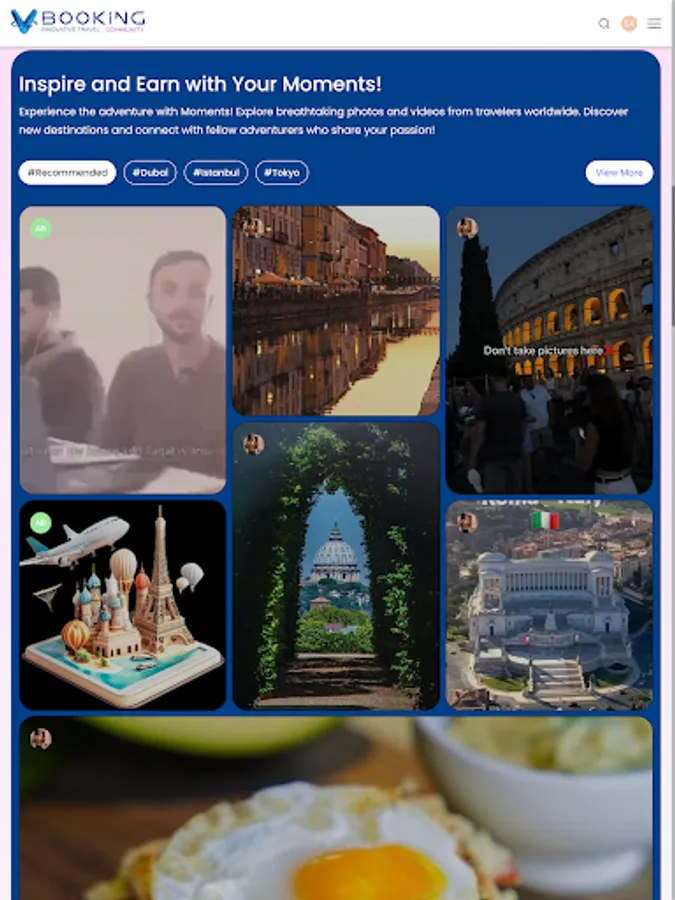Viewport: 675px width, 900px height.
Task: Click the page vertical scrollbar
Action: [673, 255]
